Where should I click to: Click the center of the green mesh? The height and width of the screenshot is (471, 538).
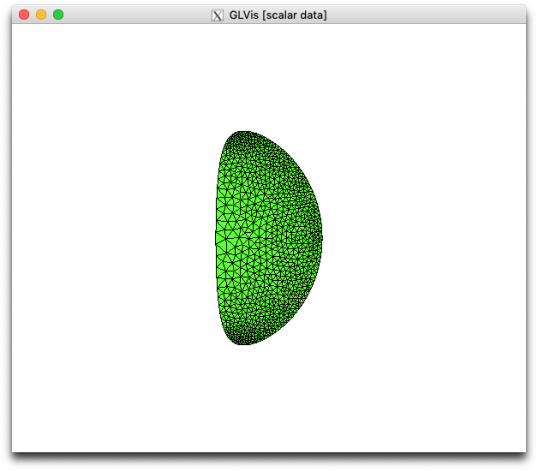pyautogui.click(x=269, y=238)
